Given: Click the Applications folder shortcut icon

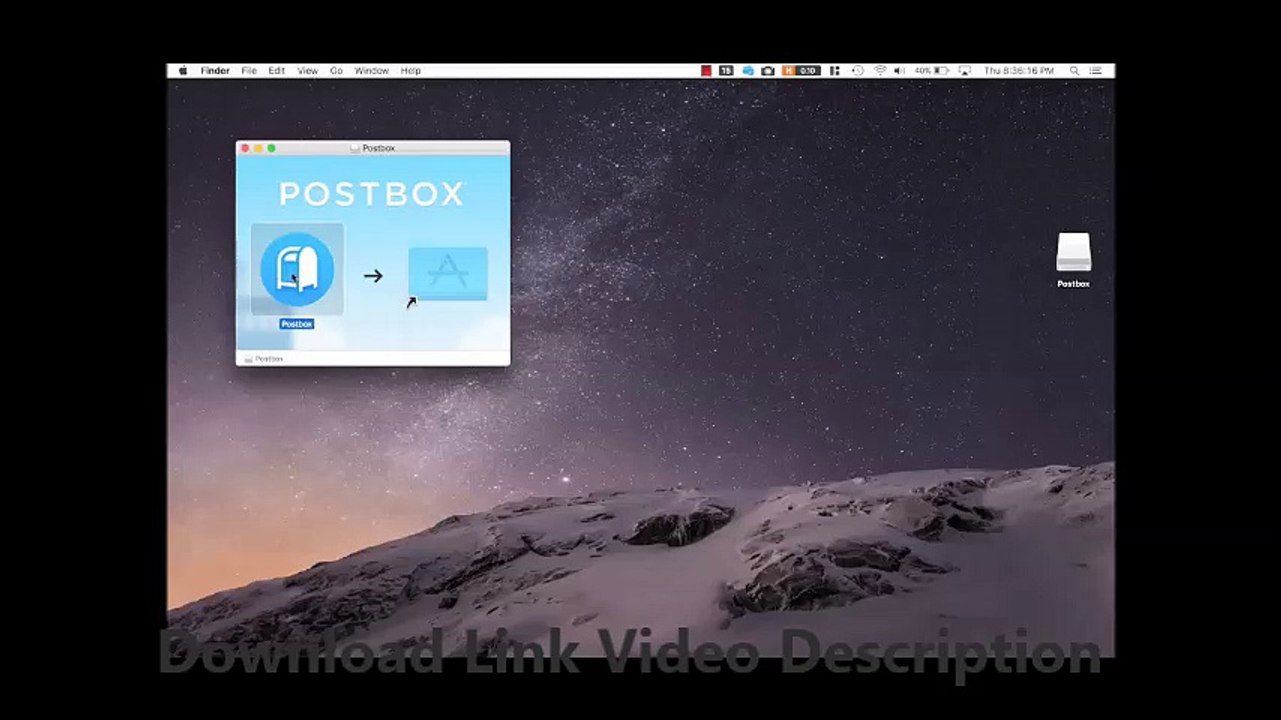Looking at the screenshot, I should (x=448, y=274).
